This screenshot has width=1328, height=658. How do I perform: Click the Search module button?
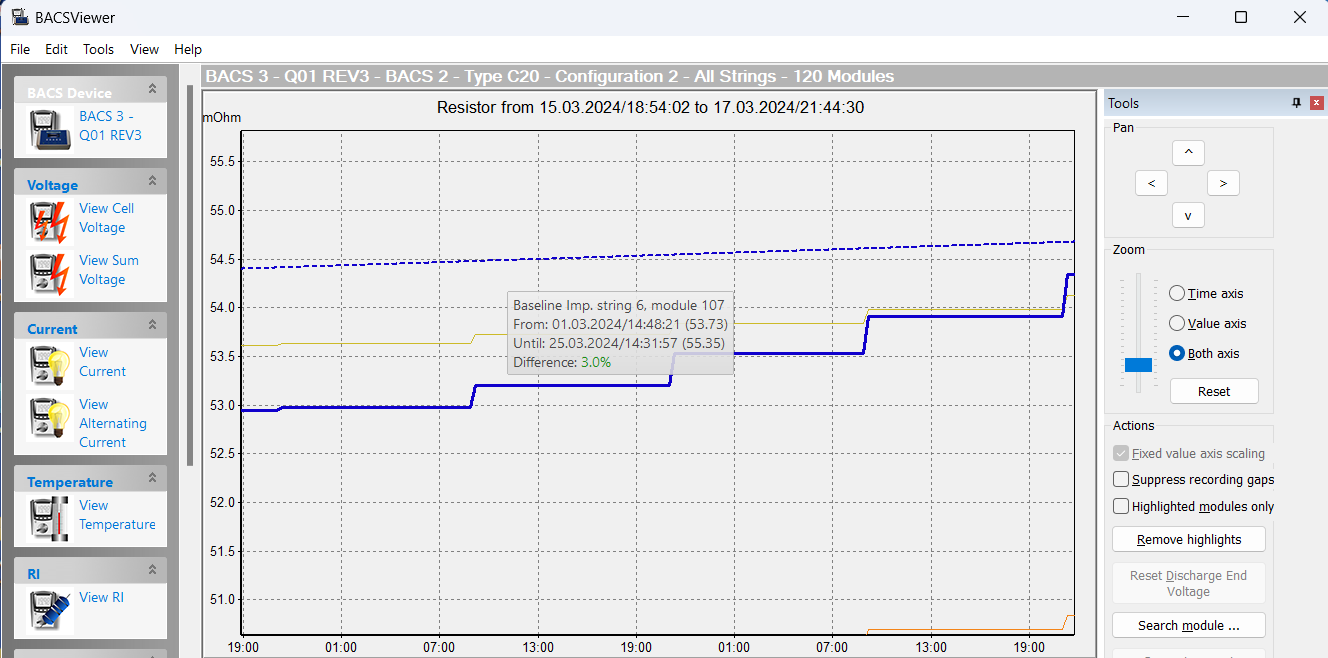[1188, 626]
